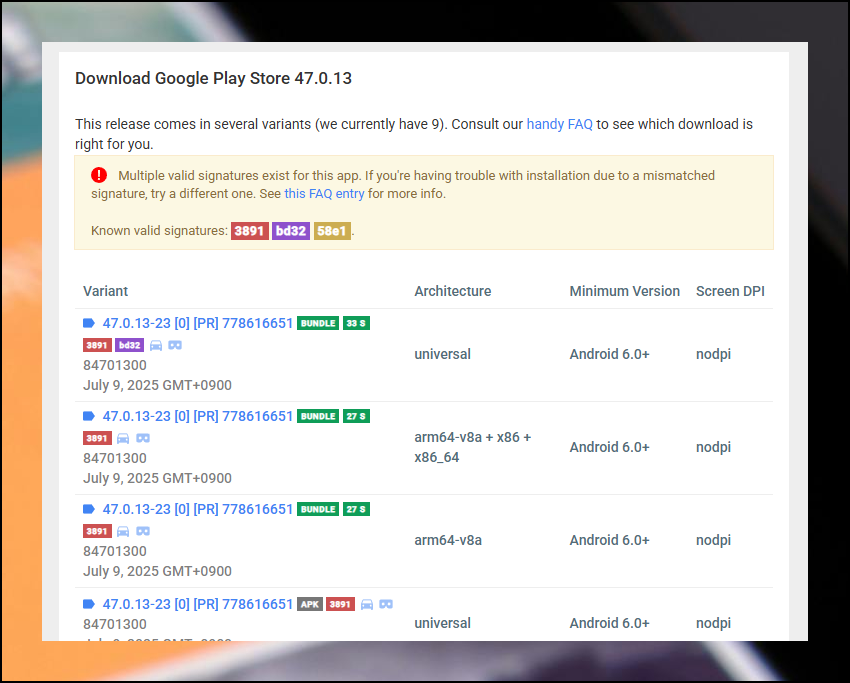Click the Variant column header

(x=105, y=291)
